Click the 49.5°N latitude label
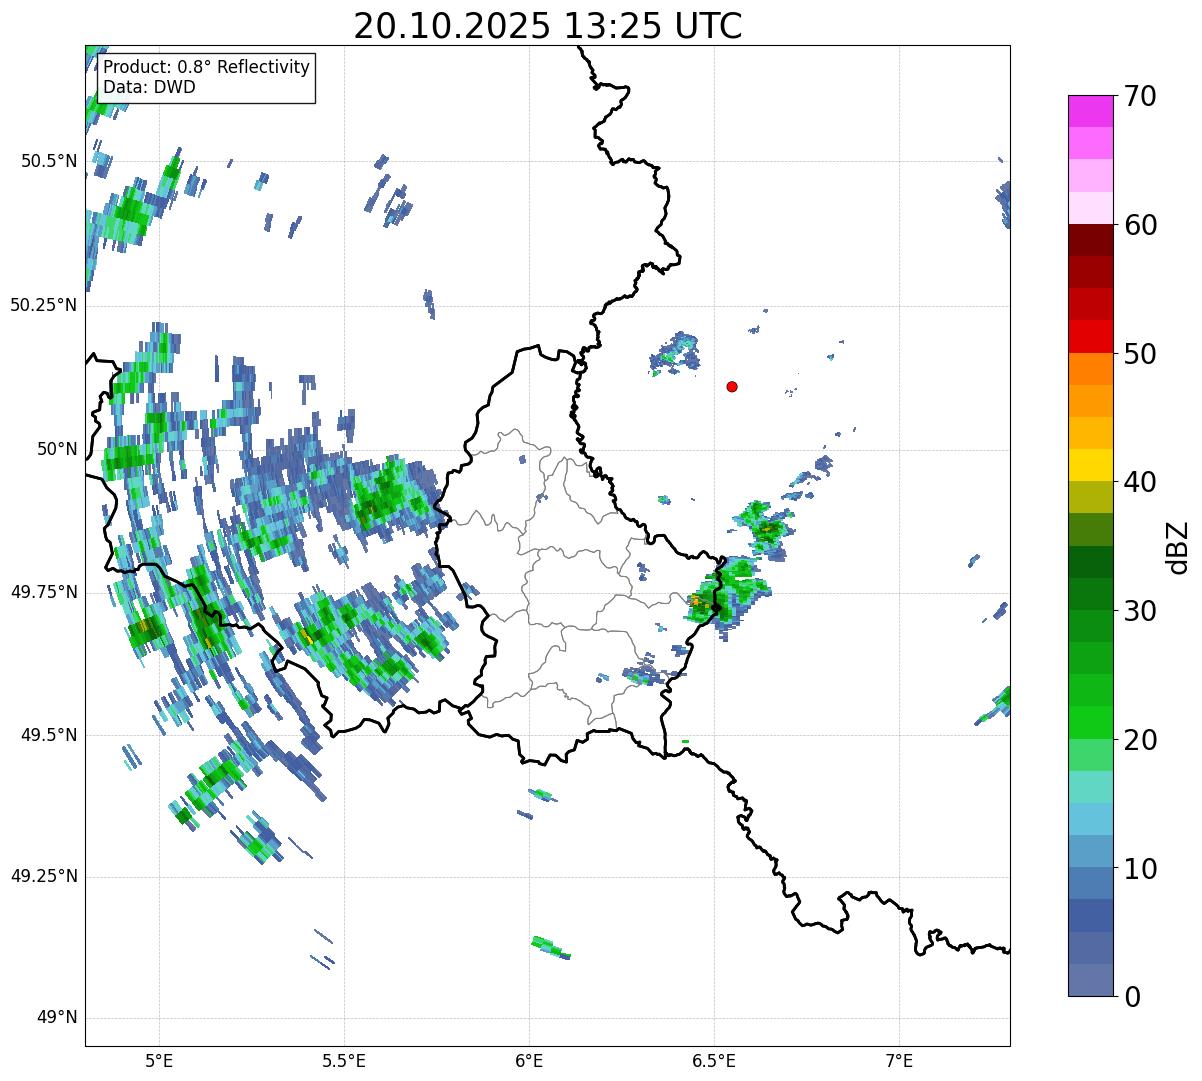 pos(48,735)
